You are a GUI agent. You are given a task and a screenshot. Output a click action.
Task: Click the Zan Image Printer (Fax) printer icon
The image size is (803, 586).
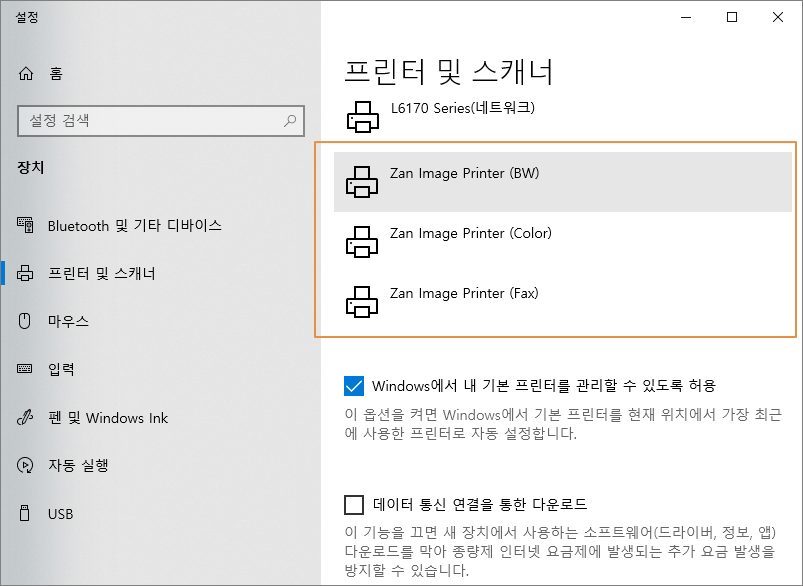click(362, 302)
